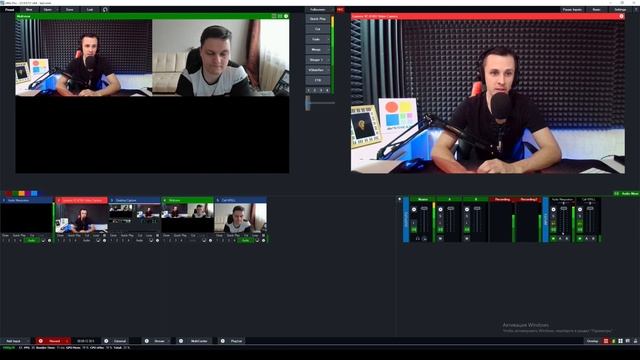Open the Merge transition dropdown arrow
The image size is (640, 360).
328,49
